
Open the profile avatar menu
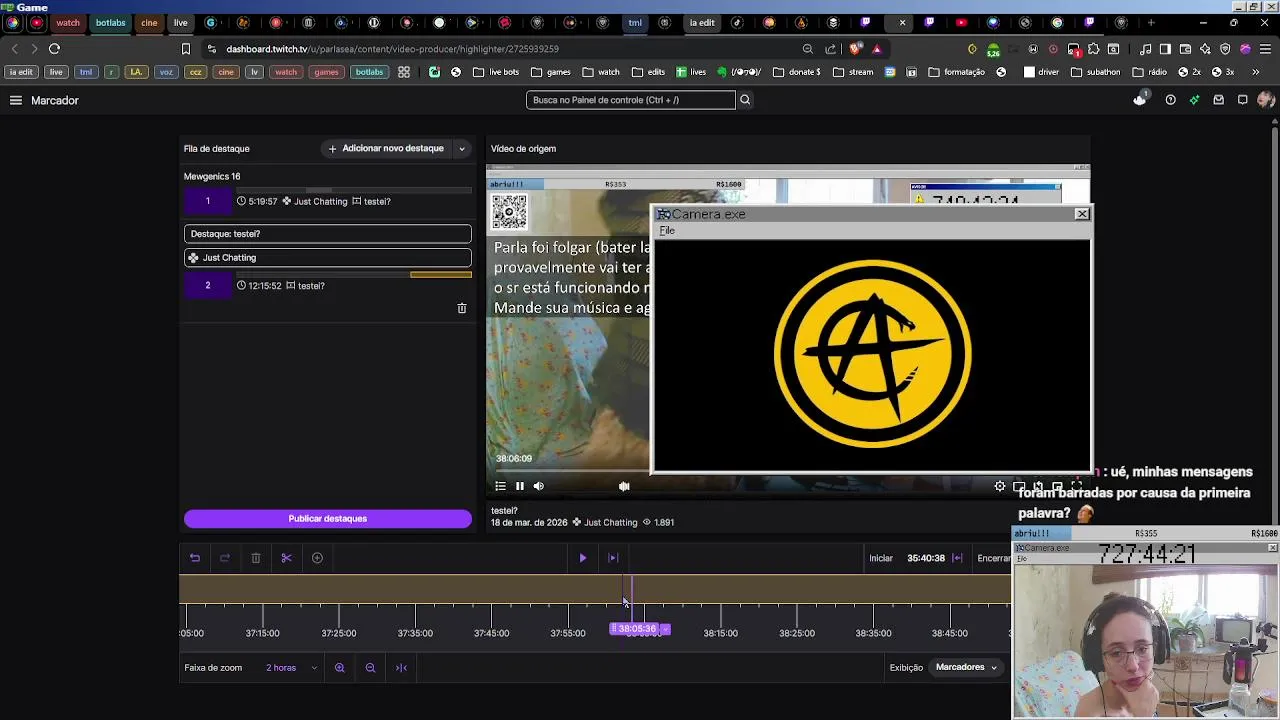pyautogui.click(x=1266, y=100)
